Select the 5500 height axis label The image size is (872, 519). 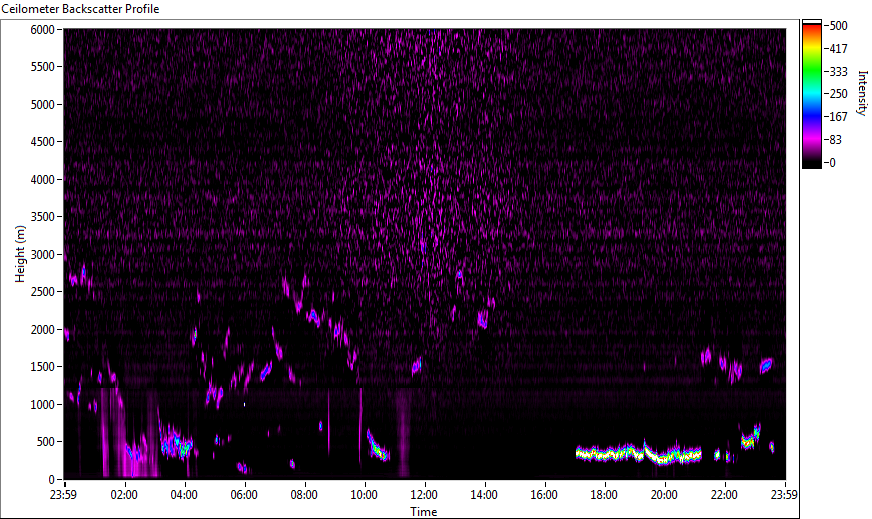tap(42, 67)
